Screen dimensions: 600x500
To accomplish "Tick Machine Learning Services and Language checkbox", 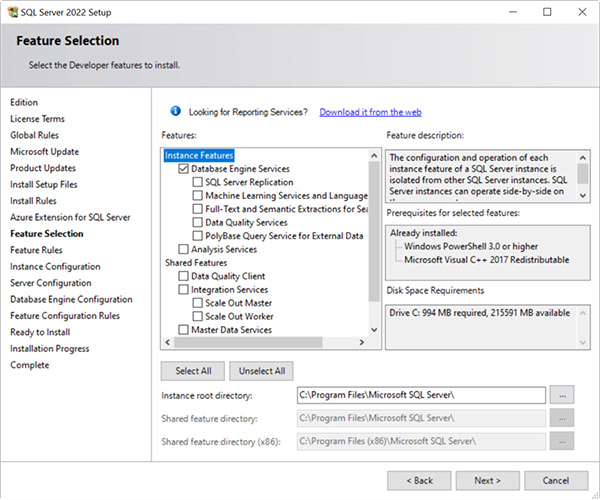I will point(197,195).
